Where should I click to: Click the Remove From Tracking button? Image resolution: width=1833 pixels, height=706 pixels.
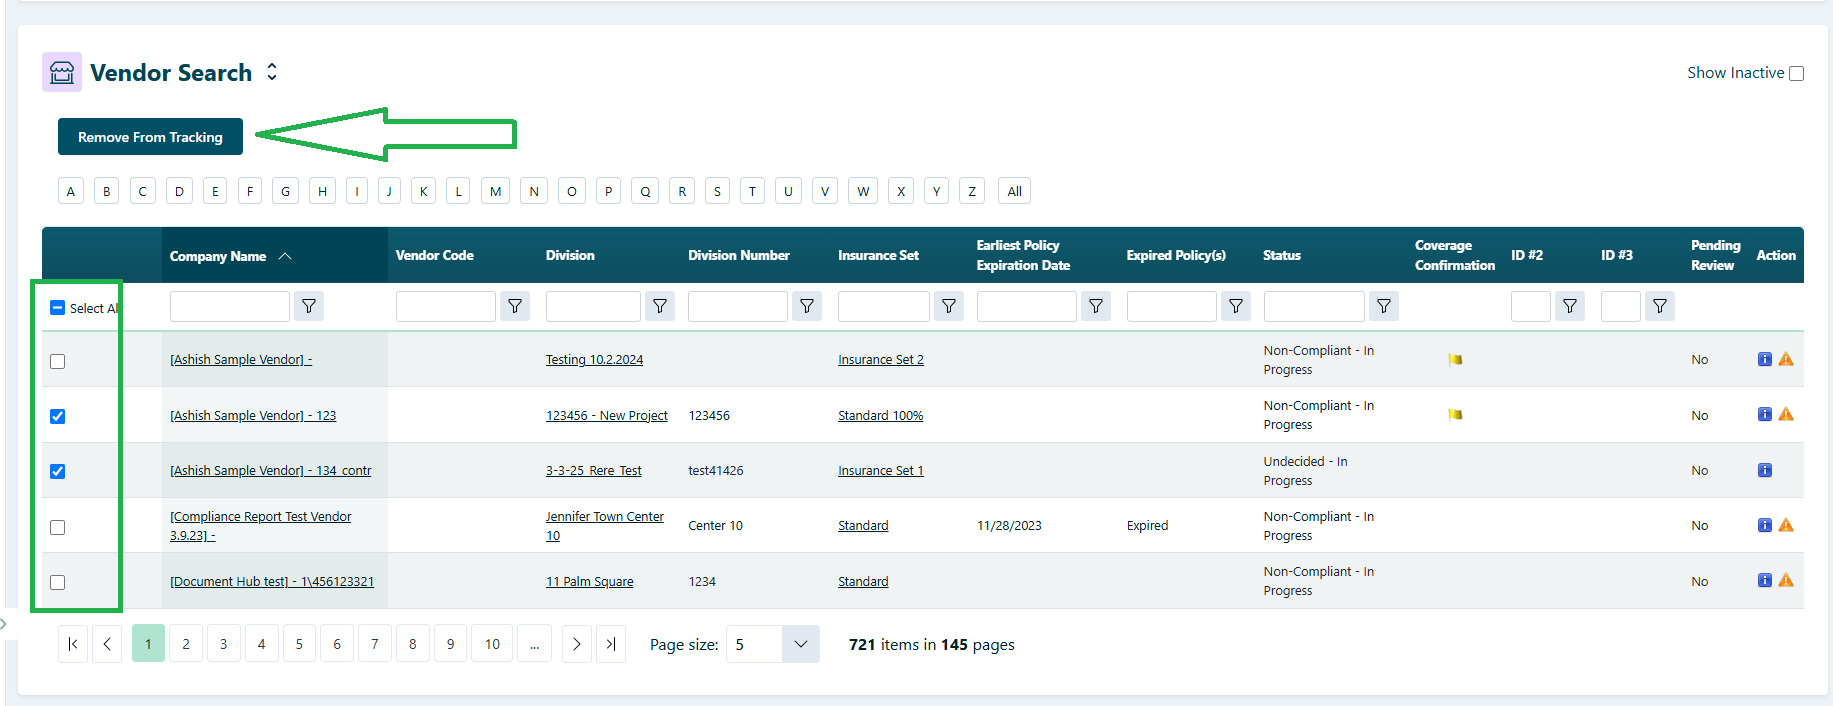click(150, 137)
